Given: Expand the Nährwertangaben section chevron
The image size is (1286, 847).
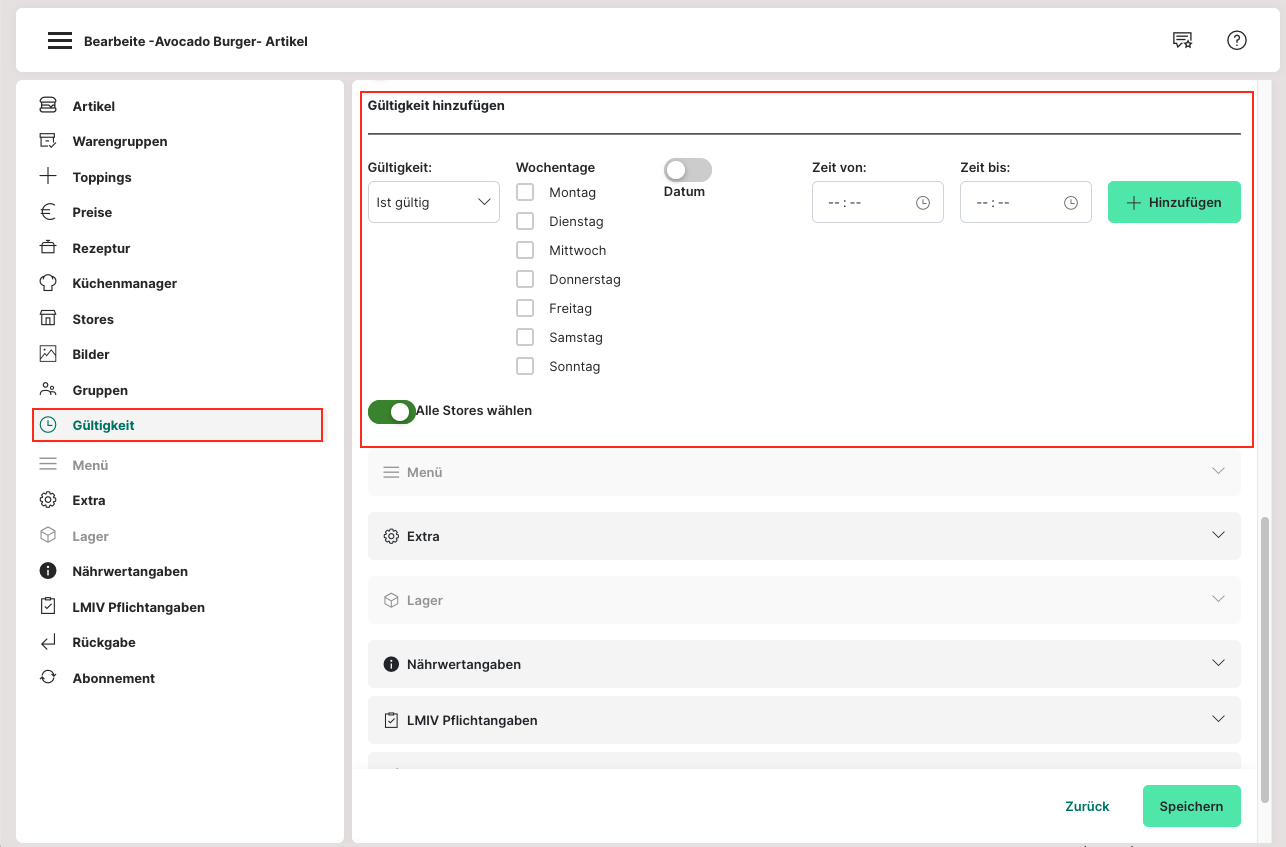Looking at the screenshot, I should pyautogui.click(x=1218, y=663).
